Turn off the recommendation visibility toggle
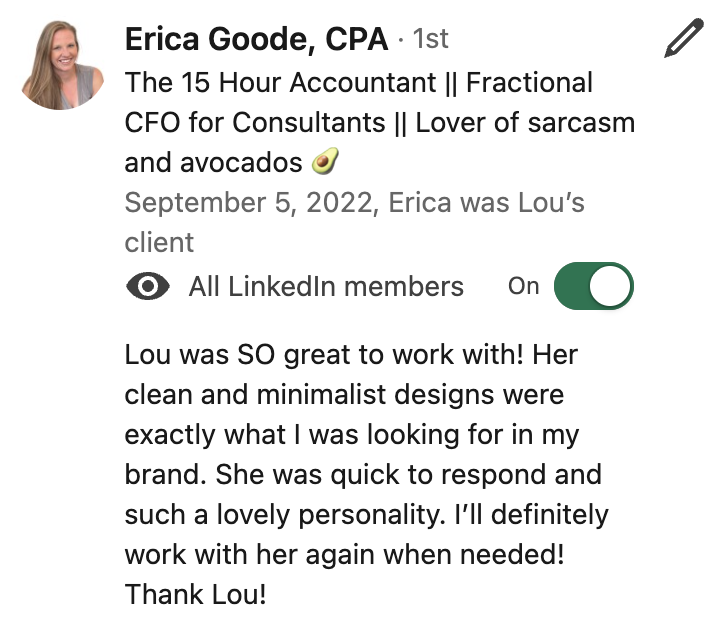 point(593,287)
